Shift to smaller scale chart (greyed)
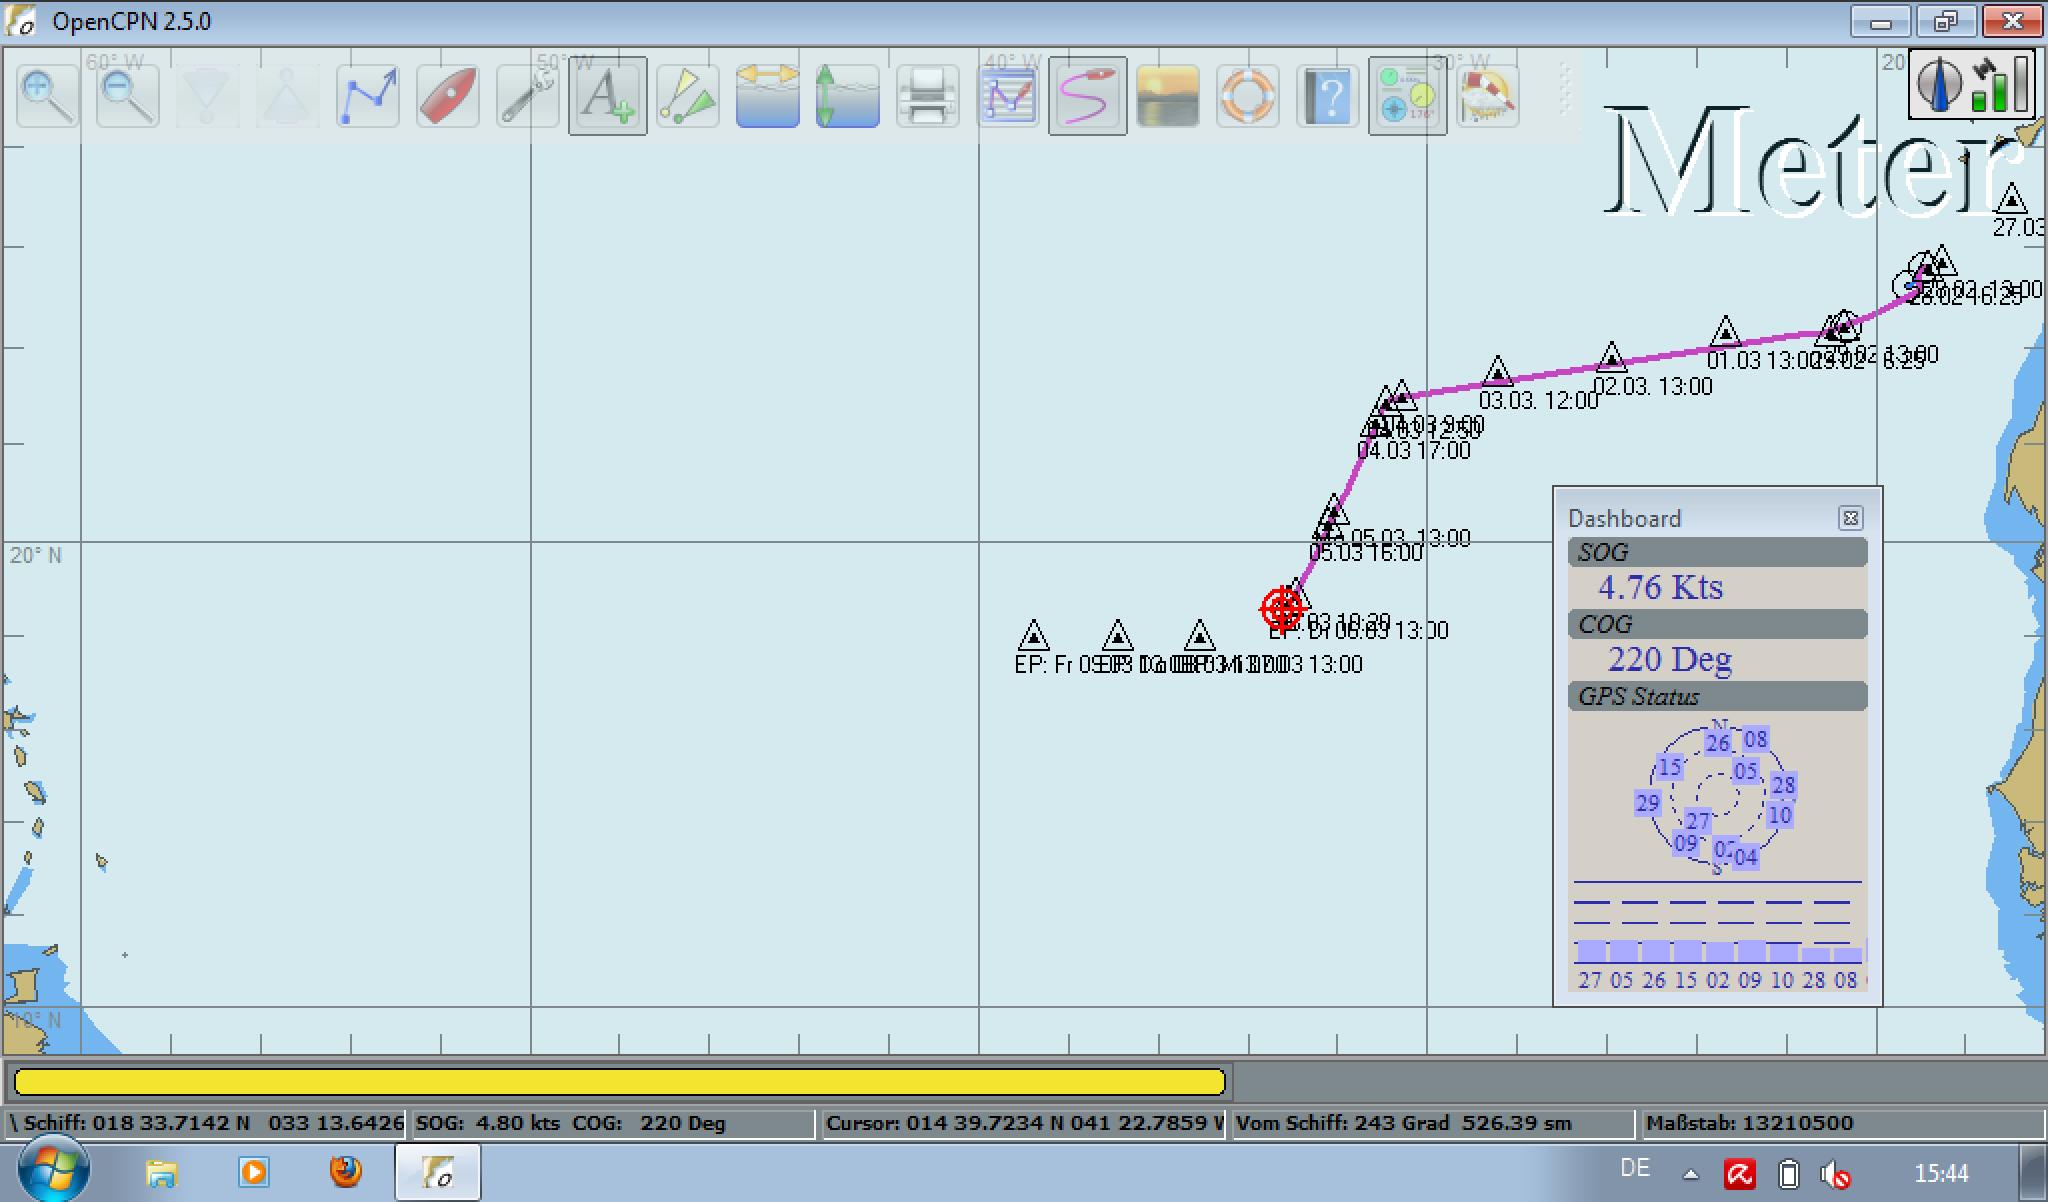 tap(287, 96)
